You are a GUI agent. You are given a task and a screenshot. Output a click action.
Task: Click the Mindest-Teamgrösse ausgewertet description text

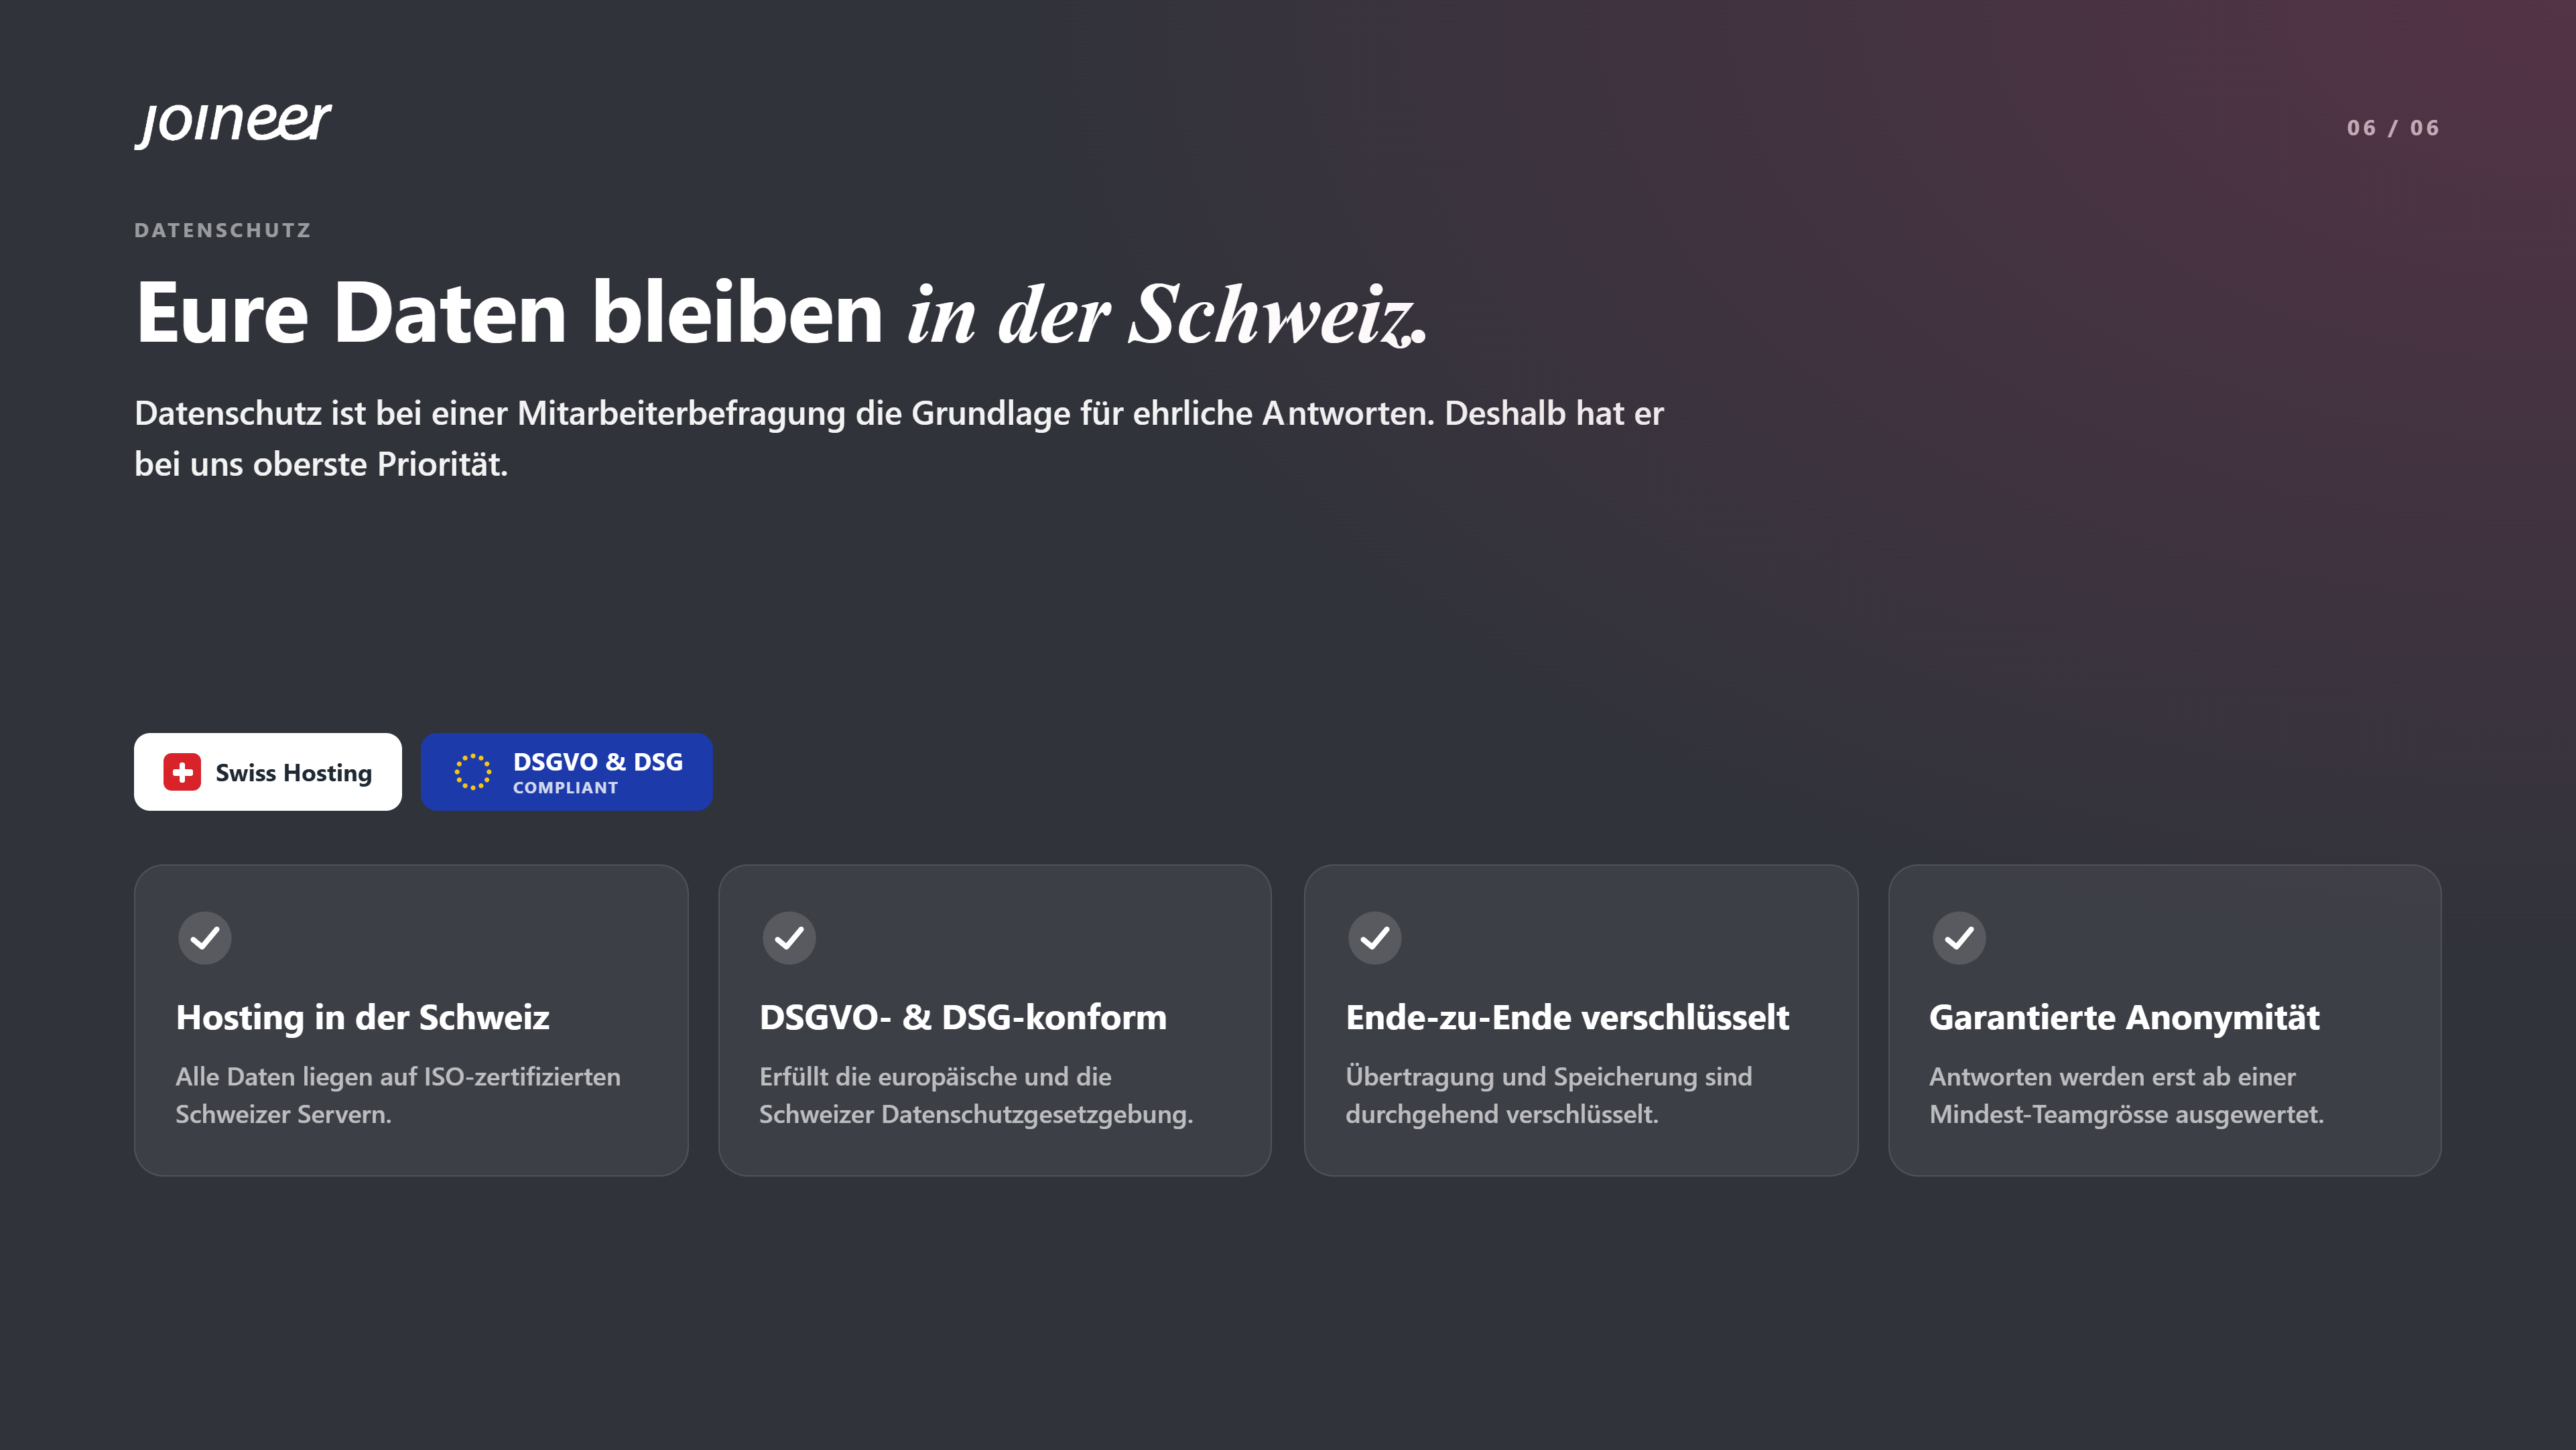coord(2126,1095)
